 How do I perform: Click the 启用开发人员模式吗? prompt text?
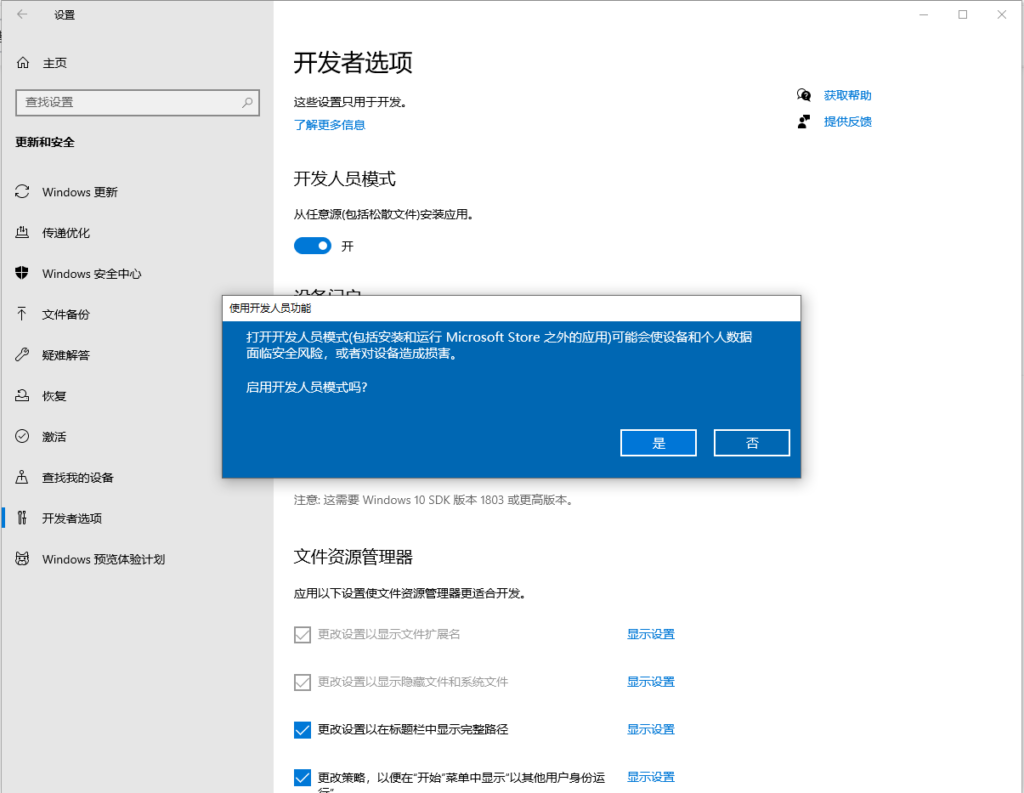306,387
